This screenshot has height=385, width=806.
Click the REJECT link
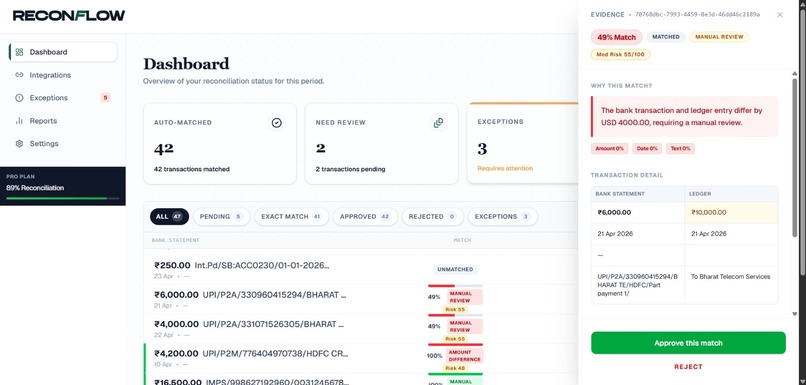coord(688,367)
